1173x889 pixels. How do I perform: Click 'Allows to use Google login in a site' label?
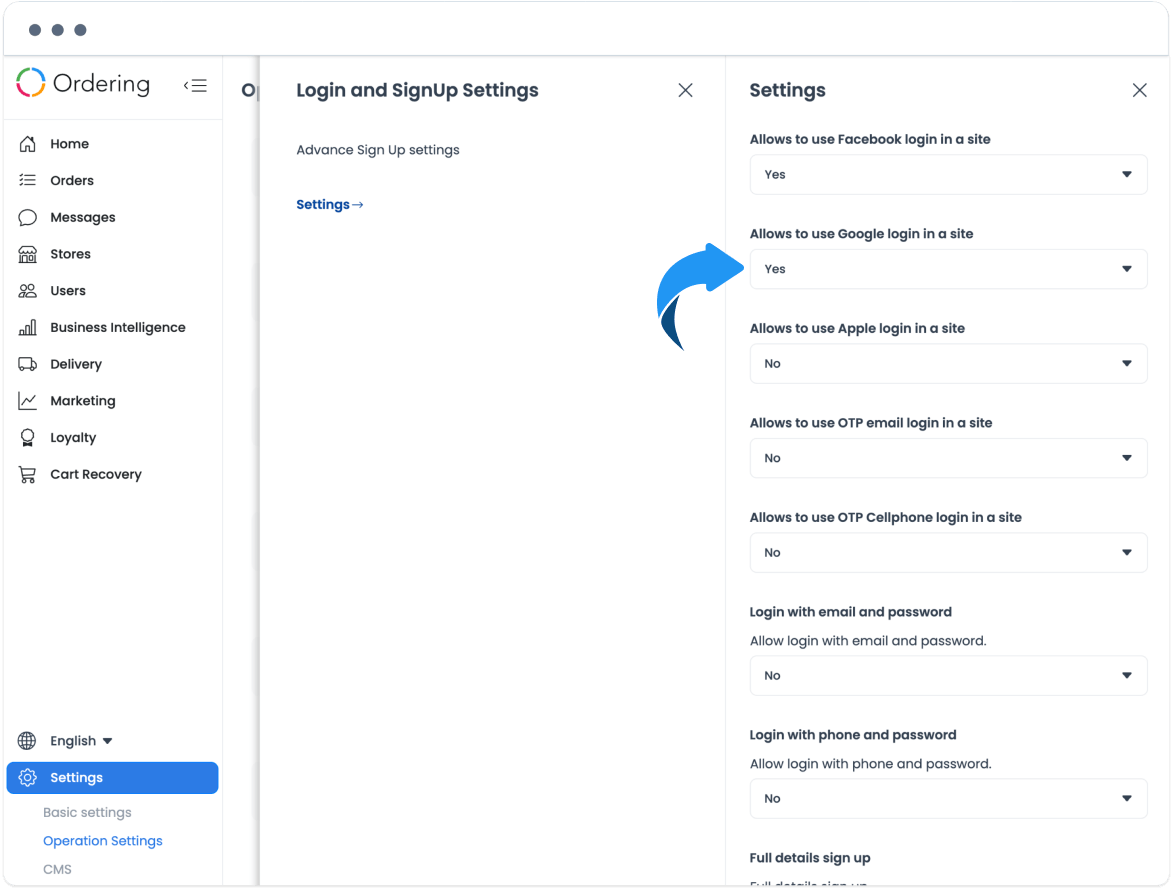(862, 233)
